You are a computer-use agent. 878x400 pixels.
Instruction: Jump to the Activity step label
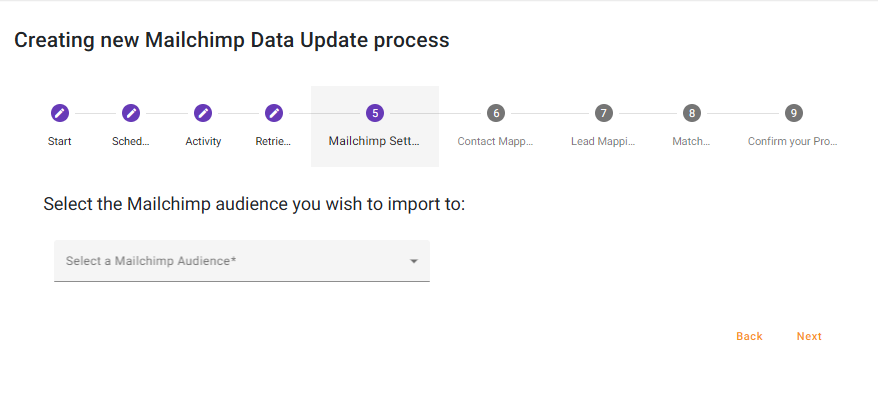[203, 141]
